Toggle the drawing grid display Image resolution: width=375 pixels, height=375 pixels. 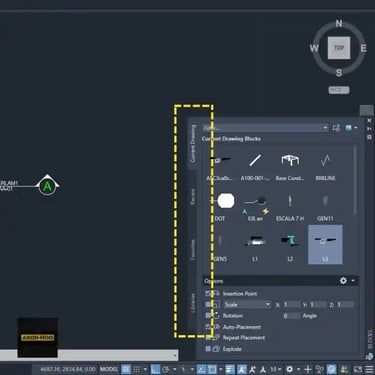coord(126,369)
